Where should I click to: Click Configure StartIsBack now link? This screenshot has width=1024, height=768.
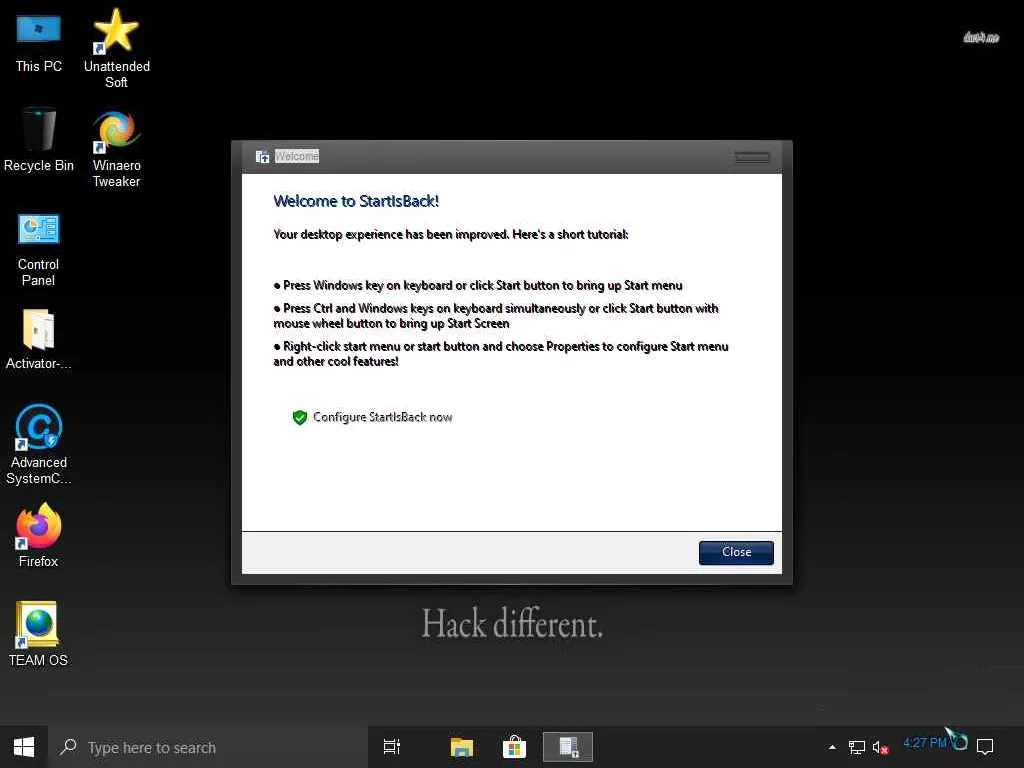click(382, 417)
